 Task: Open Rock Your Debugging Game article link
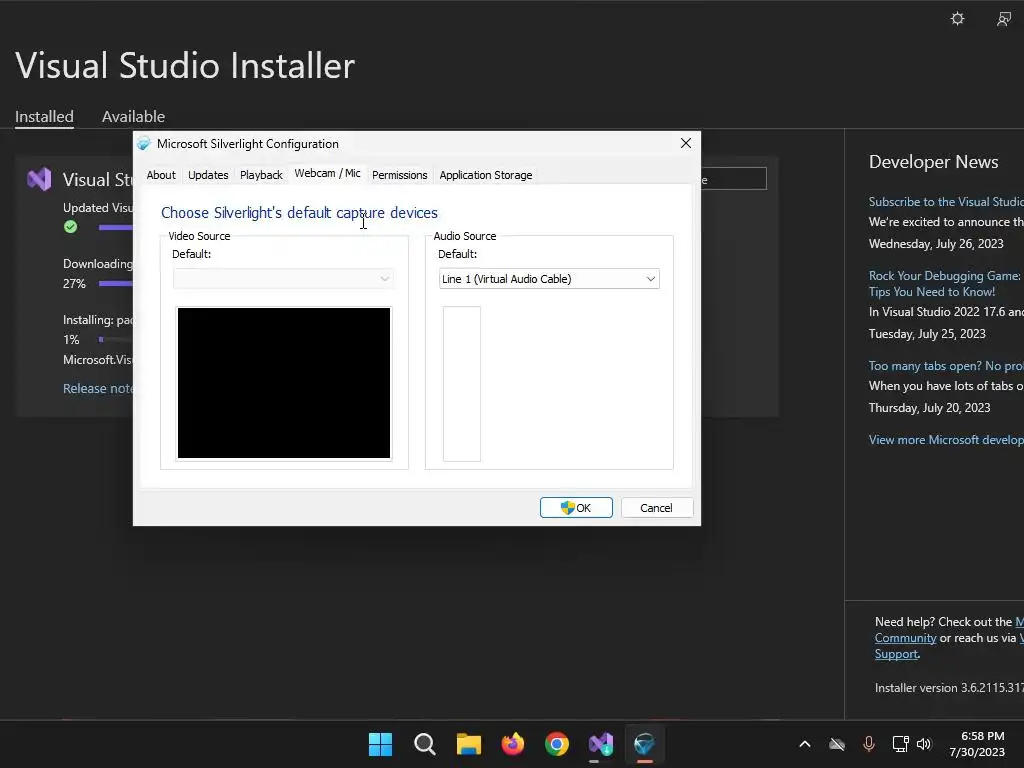[x=944, y=283]
